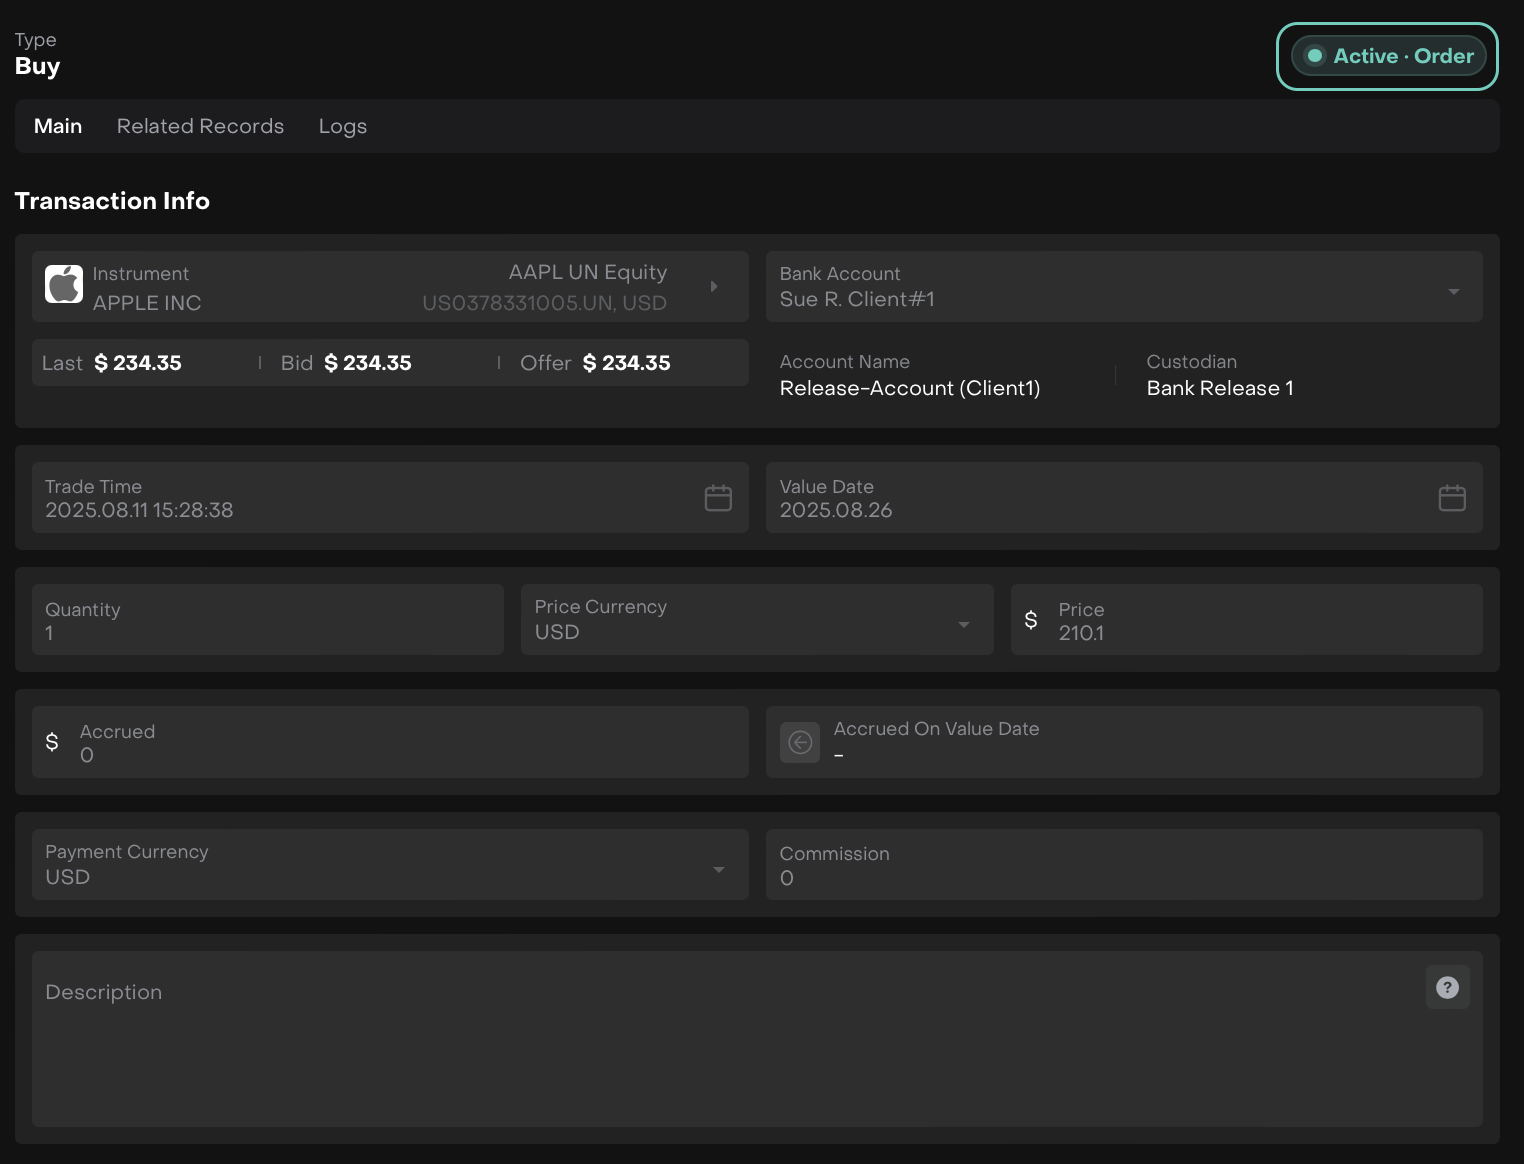The height and width of the screenshot is (1164, 1524).
Task: Click the Active Order status badge
Action: tap(1387, 56)
